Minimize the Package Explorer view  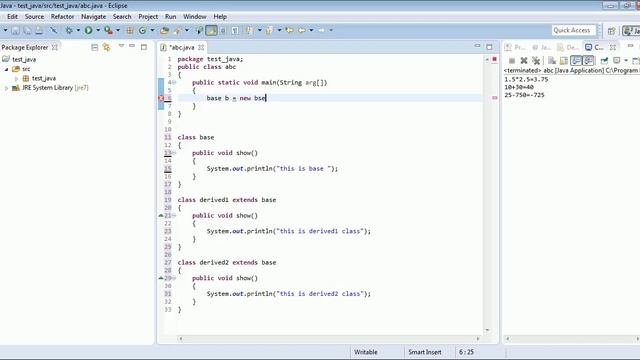pyautogui.click(x=132, y=46)
